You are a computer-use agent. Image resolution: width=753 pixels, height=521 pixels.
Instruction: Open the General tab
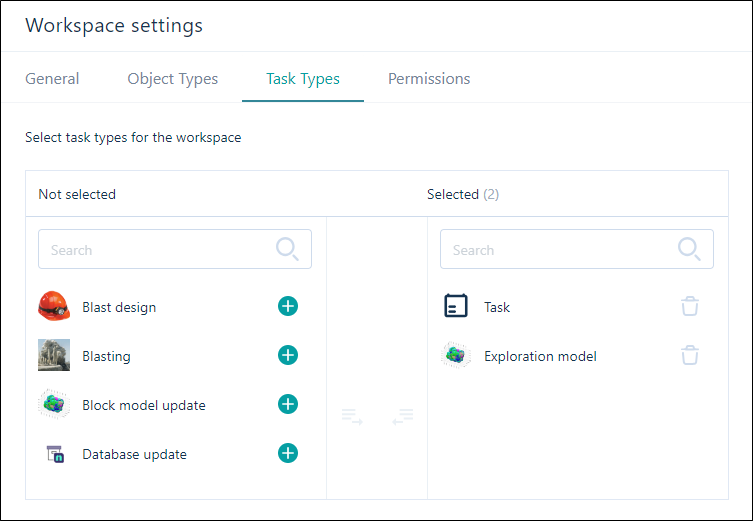[52, 79]
